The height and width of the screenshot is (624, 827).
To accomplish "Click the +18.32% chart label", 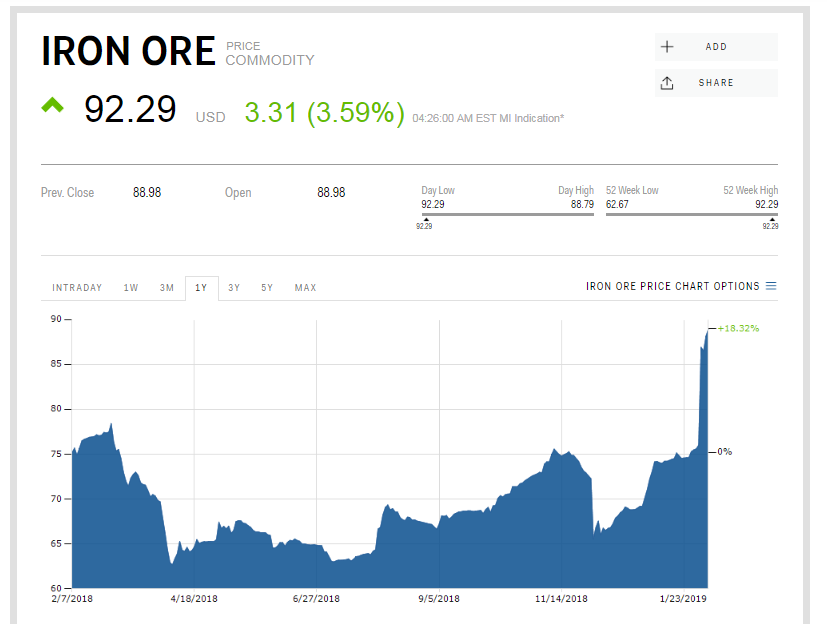I will tap(738, 328).
